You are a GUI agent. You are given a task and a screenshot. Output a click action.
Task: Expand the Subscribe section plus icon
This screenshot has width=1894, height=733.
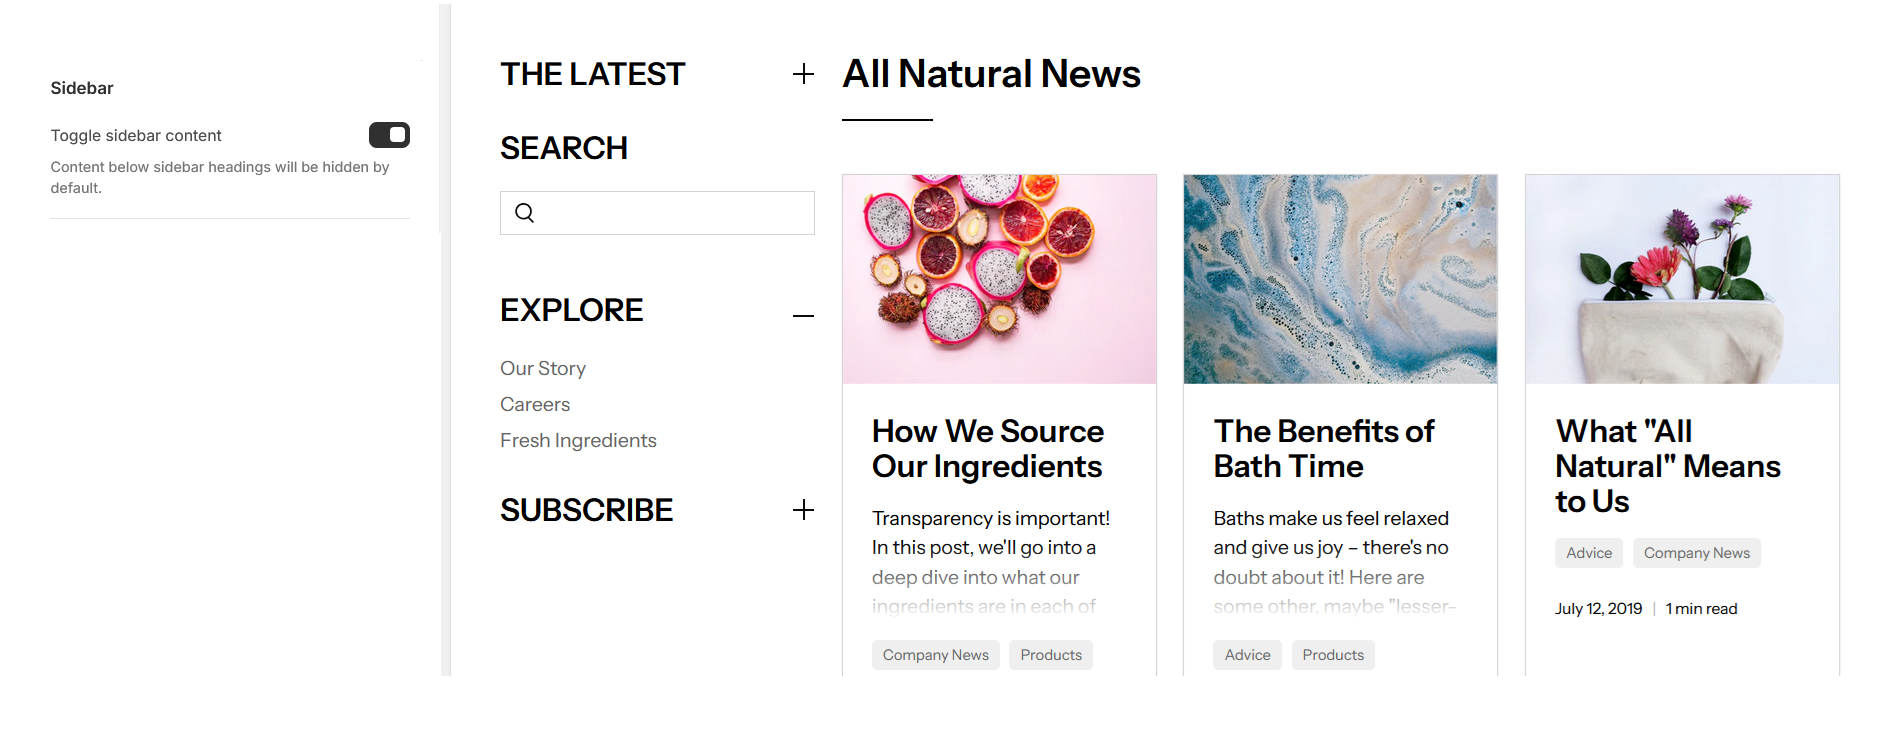[803, 510]
